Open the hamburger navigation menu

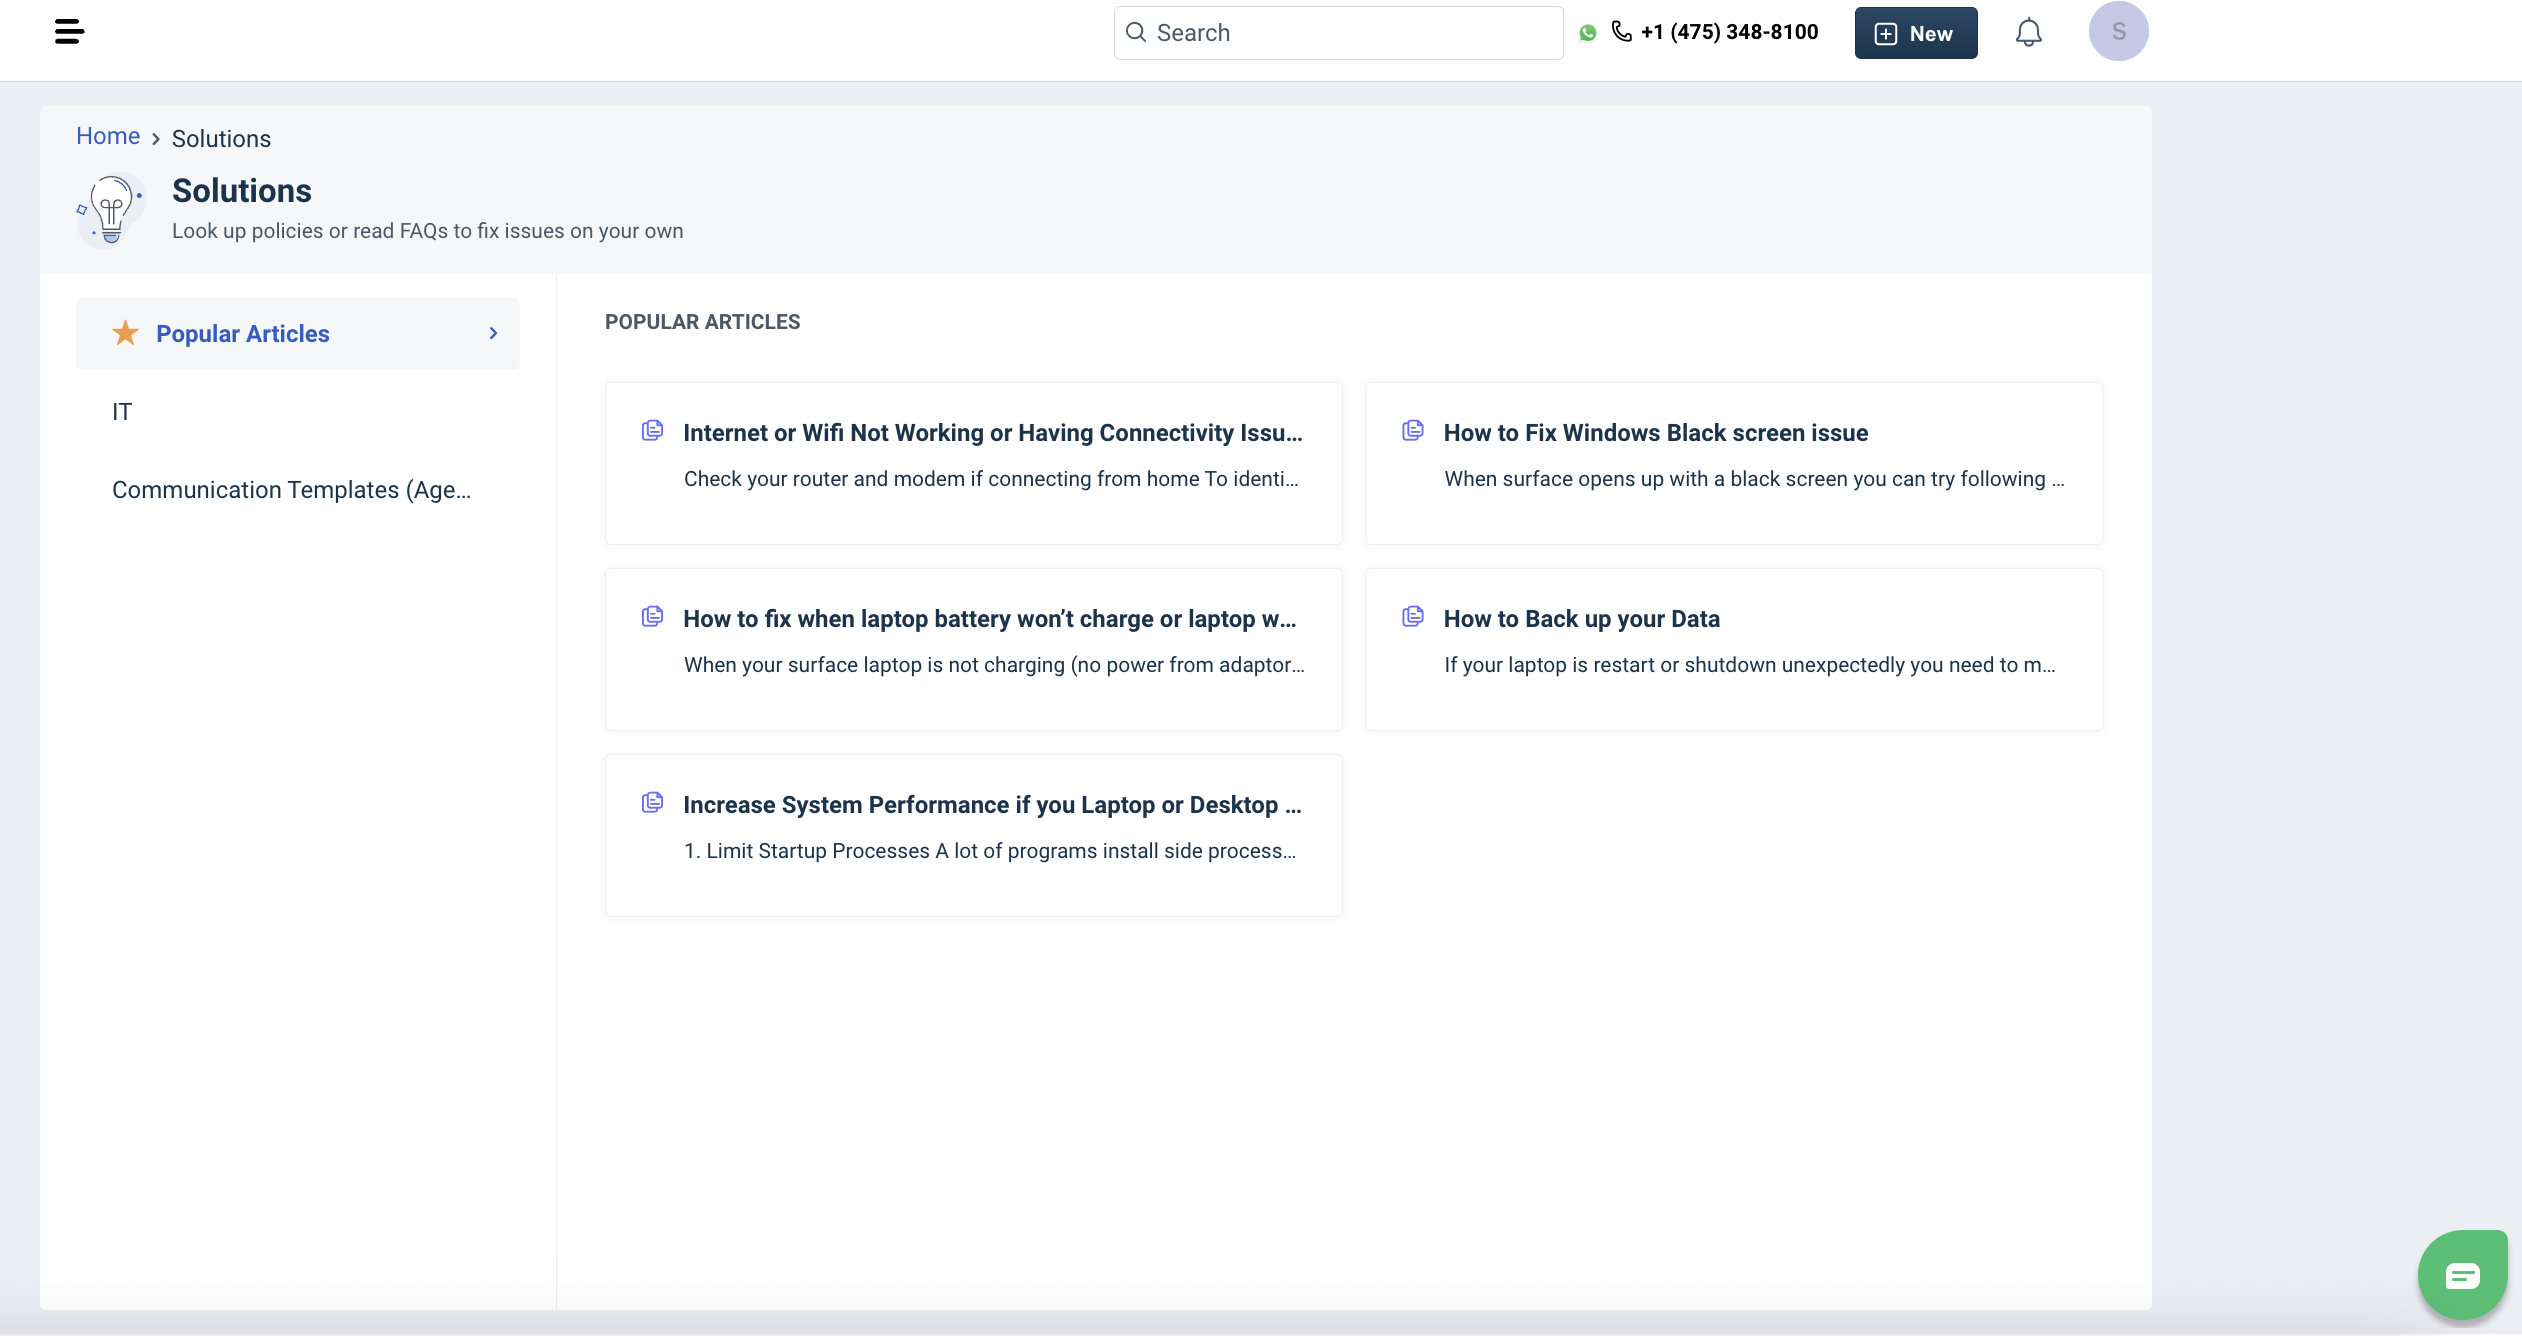[x=69, y=32]
